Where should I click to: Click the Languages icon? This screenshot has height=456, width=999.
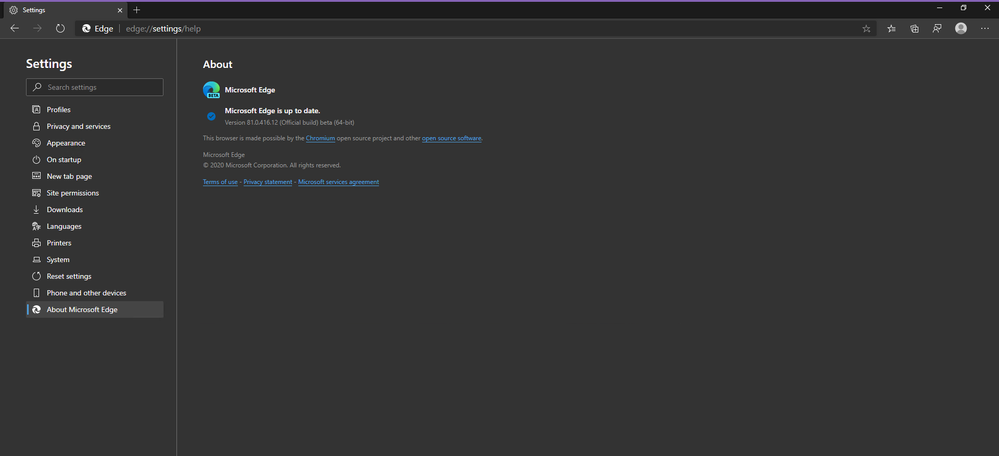click(x=36, y=226)
